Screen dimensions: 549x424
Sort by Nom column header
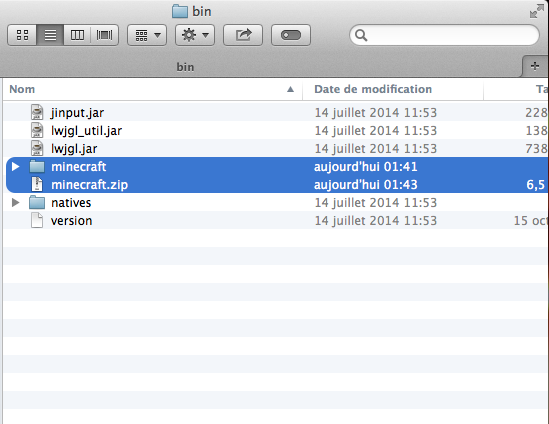tap(22, 89)
